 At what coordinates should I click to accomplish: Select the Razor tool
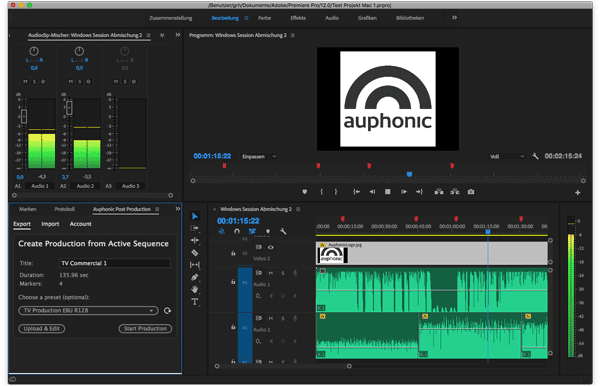tap(195, 252)
